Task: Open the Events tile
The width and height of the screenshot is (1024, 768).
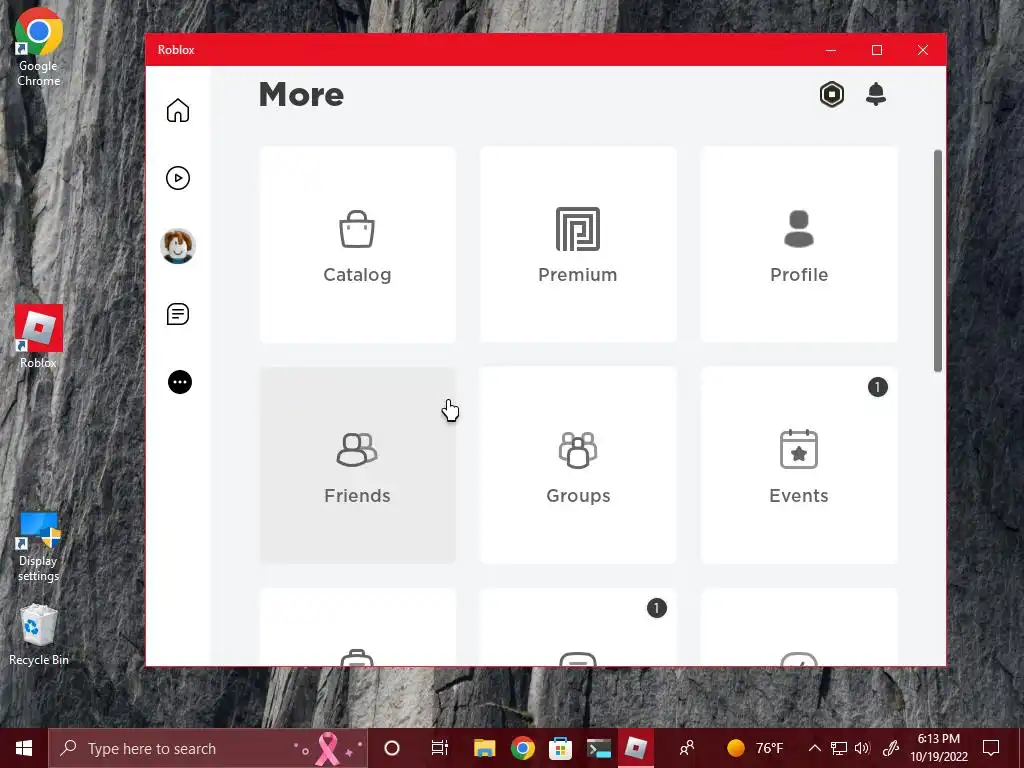Action: pyautogui.click(x=799, y=465)
